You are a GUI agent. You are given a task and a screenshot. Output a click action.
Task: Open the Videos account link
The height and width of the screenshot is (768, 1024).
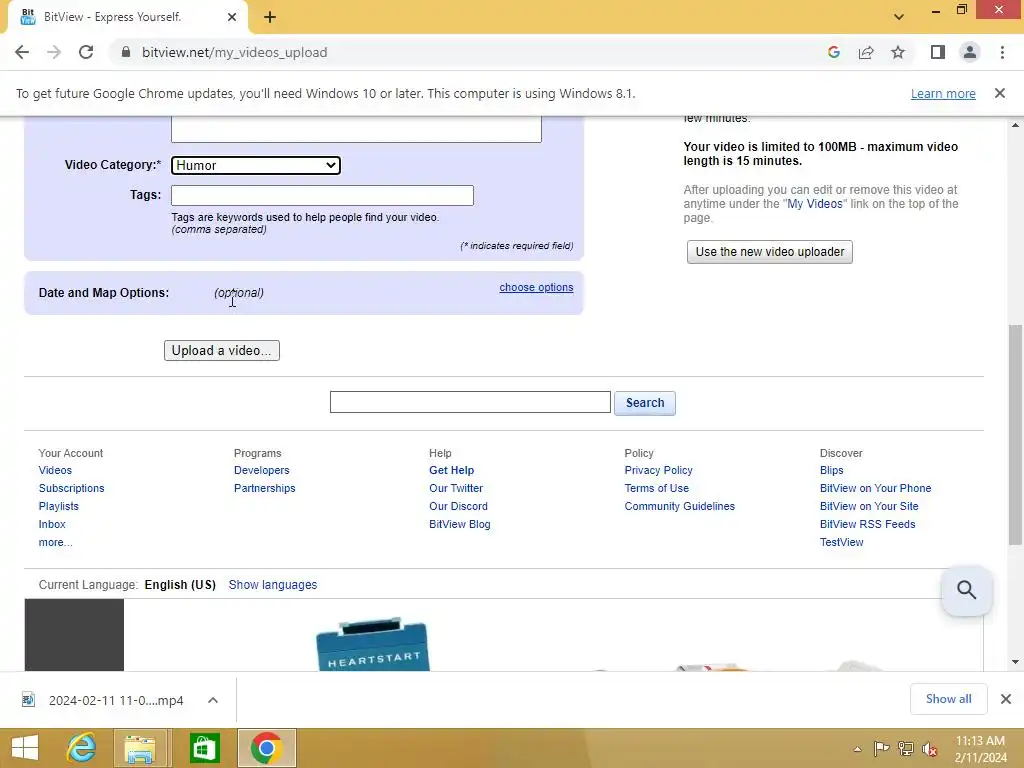pos(55,470)
